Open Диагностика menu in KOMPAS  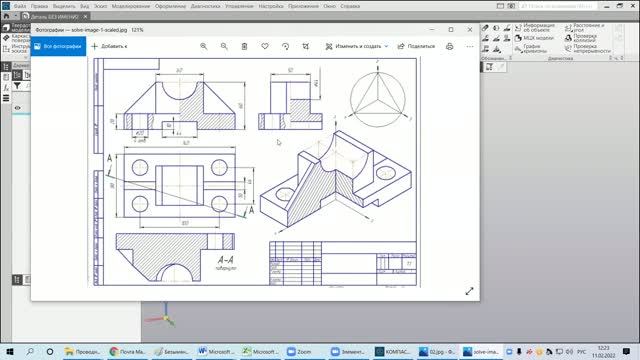[x=205, y=6]
